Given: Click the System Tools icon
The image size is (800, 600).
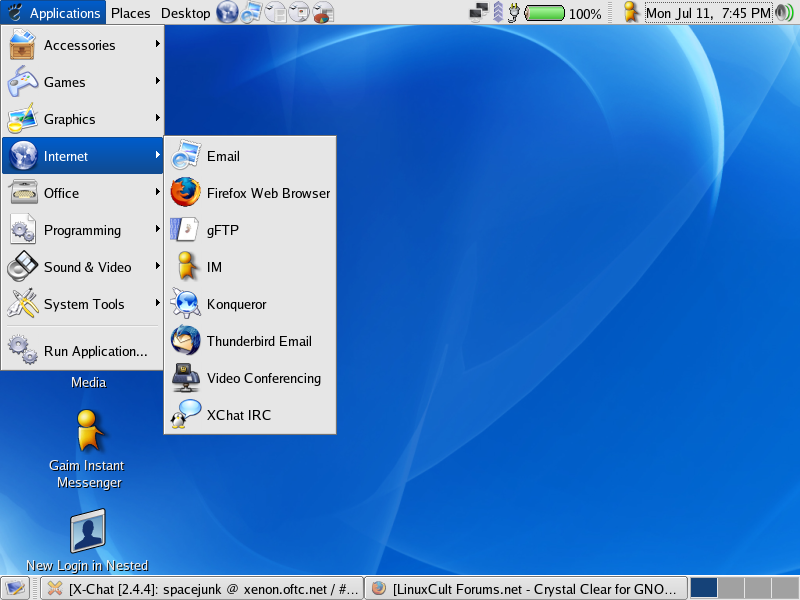Looking at the screenshot, I should (x=22, y=303).
